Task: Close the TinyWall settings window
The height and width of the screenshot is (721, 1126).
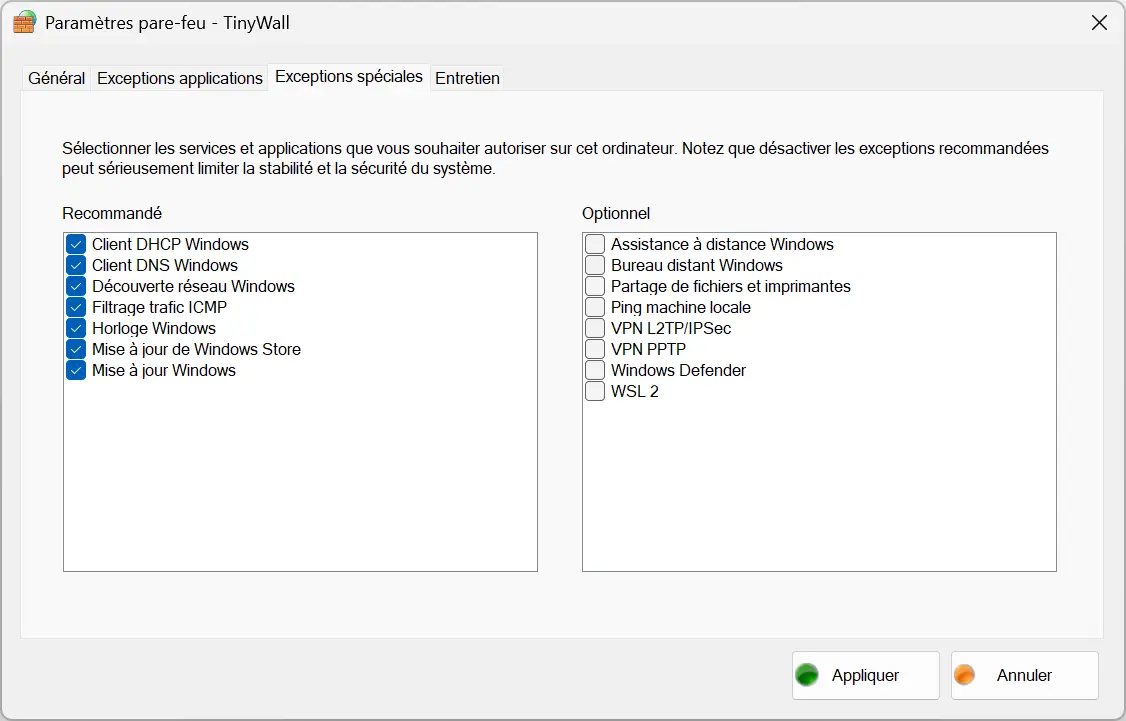Action: [x=1099, y=23]
